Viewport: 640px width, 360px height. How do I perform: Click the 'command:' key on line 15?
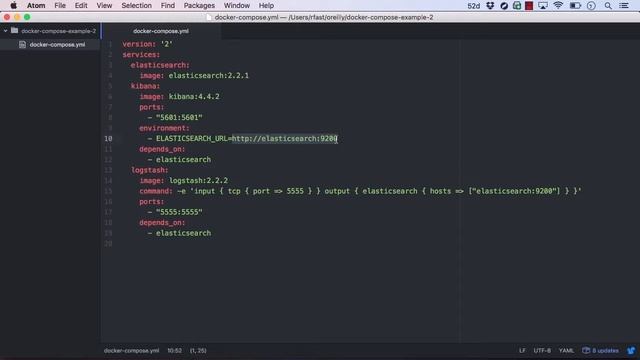pyautogui.click(x=156, y=191)
